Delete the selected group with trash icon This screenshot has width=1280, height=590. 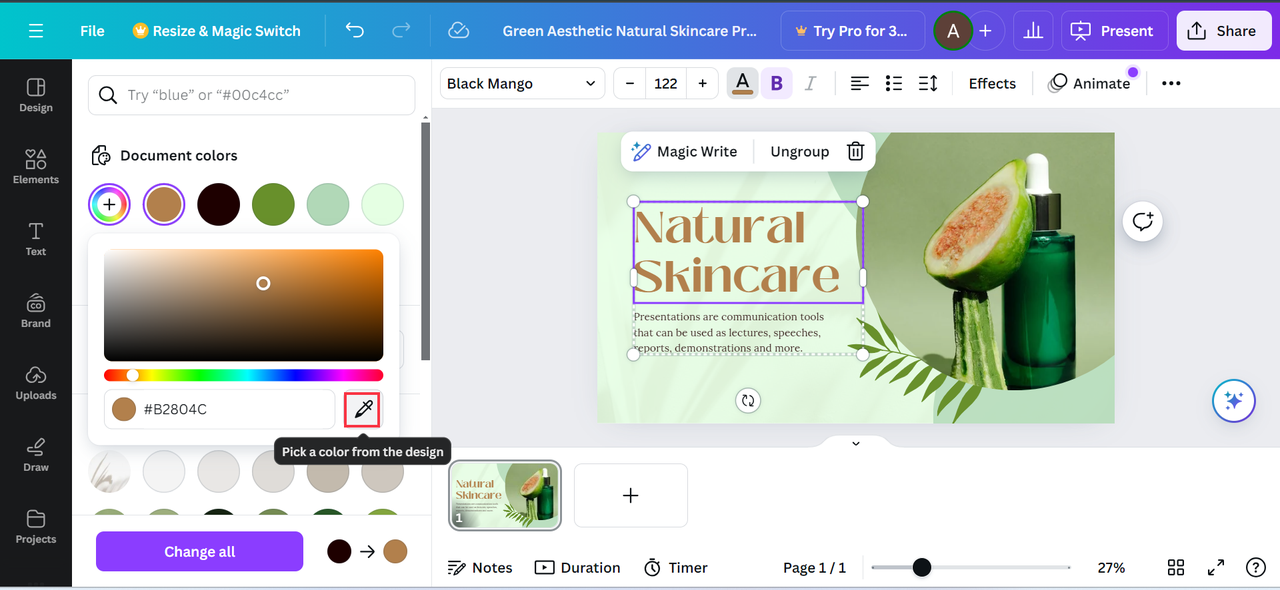click(x=855, y=151)
